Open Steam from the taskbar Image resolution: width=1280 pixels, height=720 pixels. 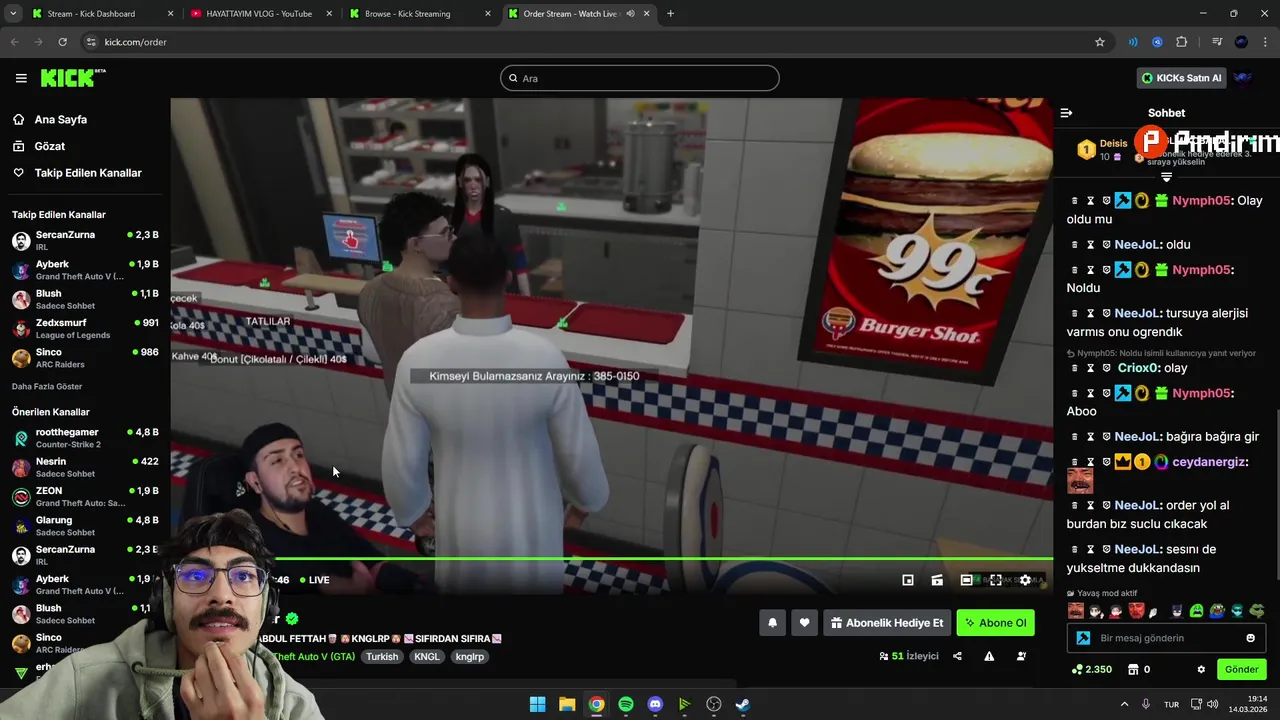(x=743, y=704)
